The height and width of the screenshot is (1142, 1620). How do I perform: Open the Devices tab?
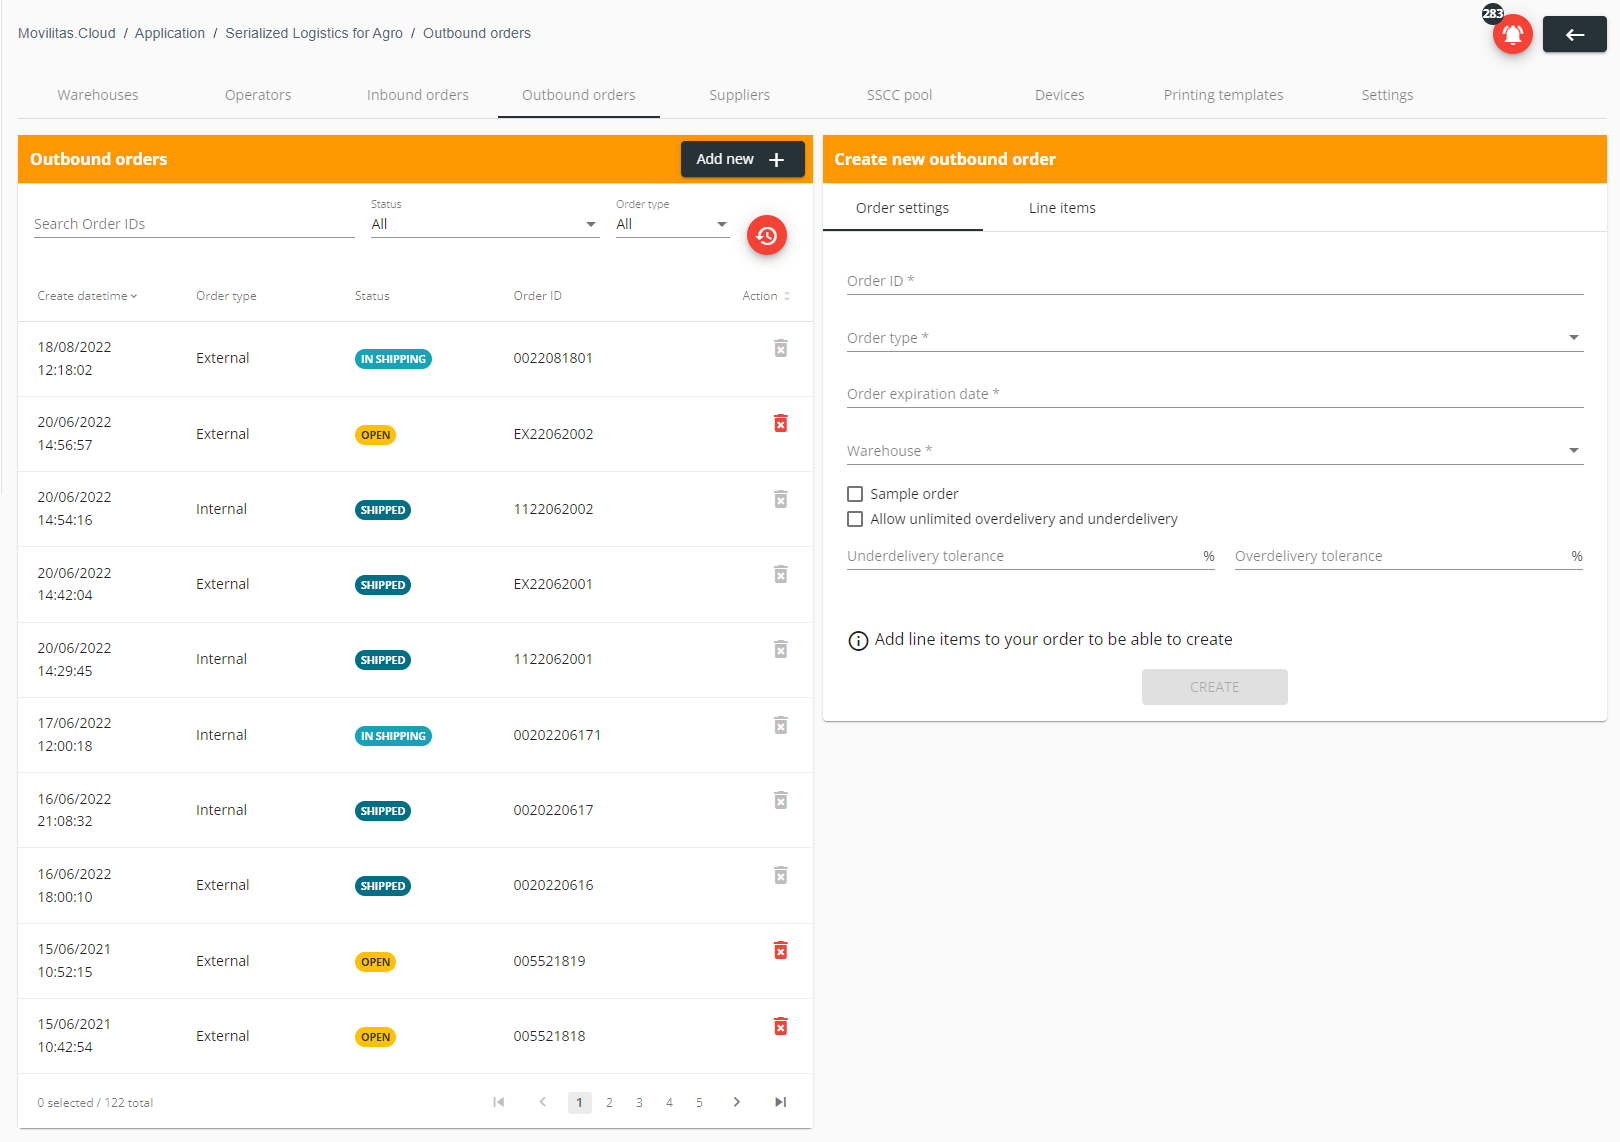[1060, 95]
